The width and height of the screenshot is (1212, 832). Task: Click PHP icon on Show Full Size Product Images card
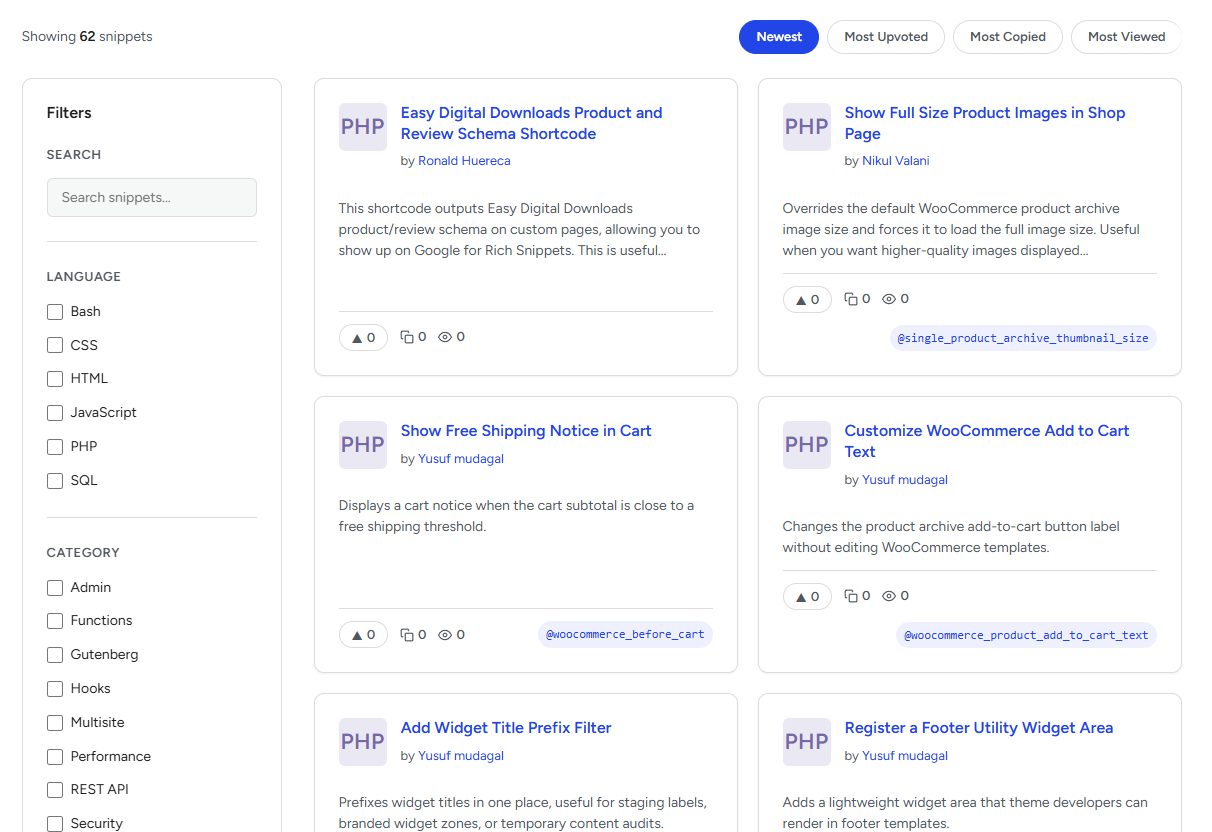point(807,127)
